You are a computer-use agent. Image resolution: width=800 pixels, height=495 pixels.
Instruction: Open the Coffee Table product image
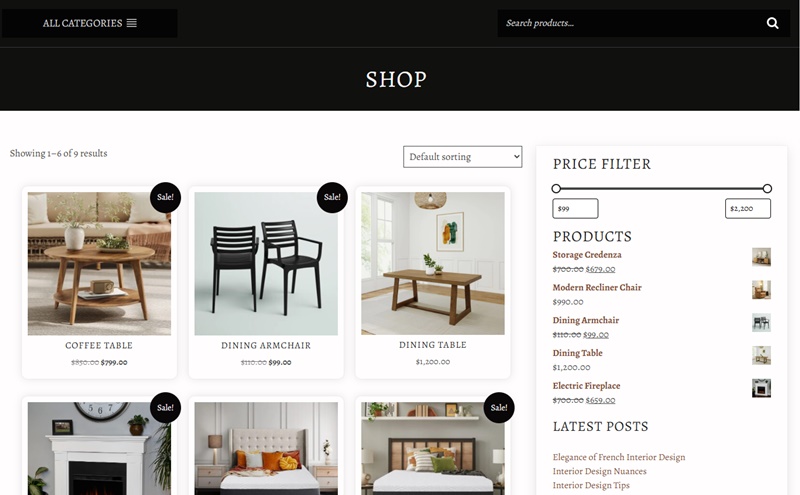point(99,263)
